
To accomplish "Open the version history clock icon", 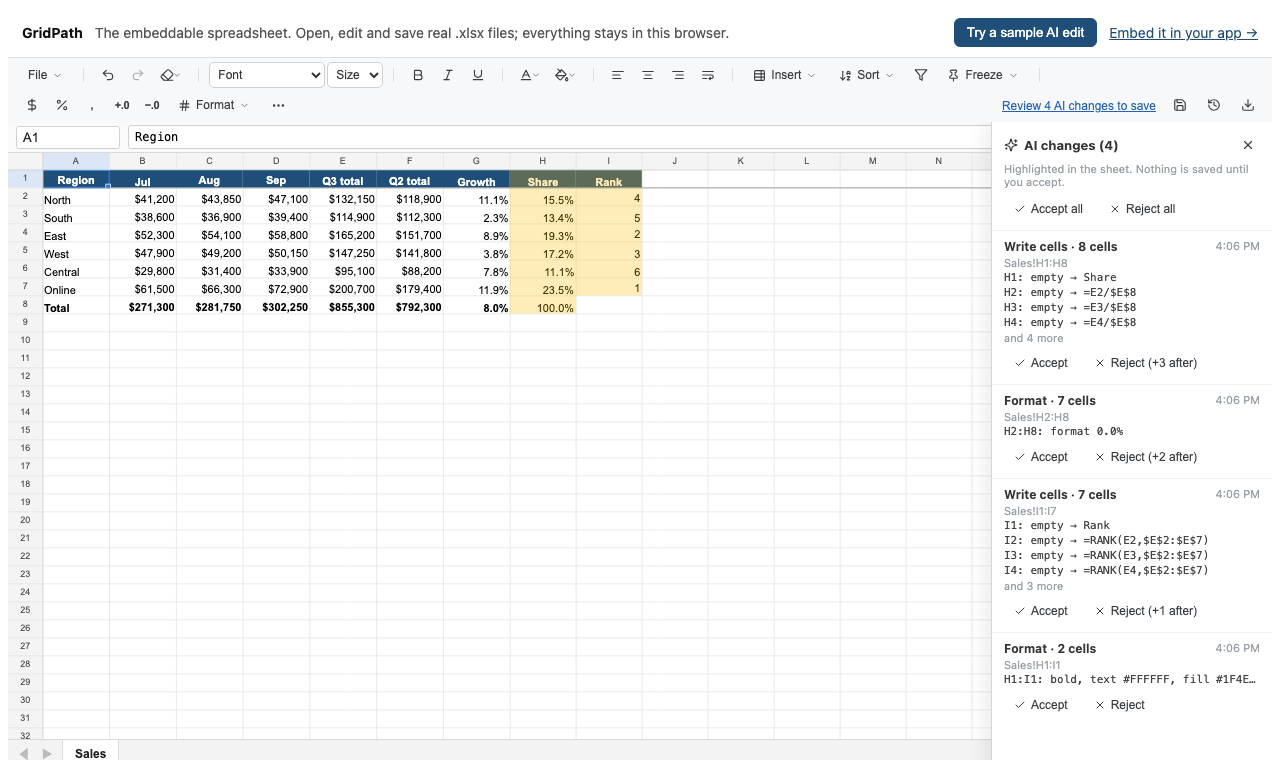I will click(x=1214, y=105).
